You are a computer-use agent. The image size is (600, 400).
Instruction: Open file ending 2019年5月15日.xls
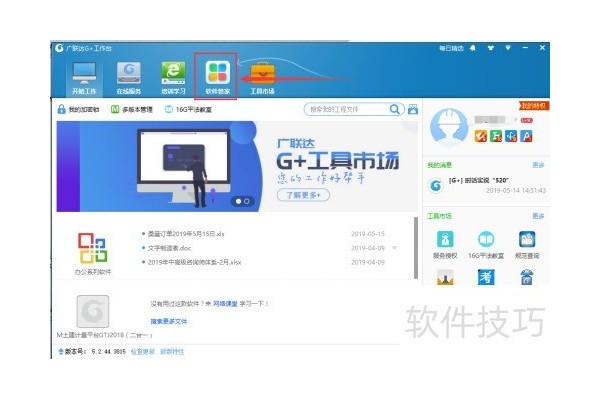point(186,234)
